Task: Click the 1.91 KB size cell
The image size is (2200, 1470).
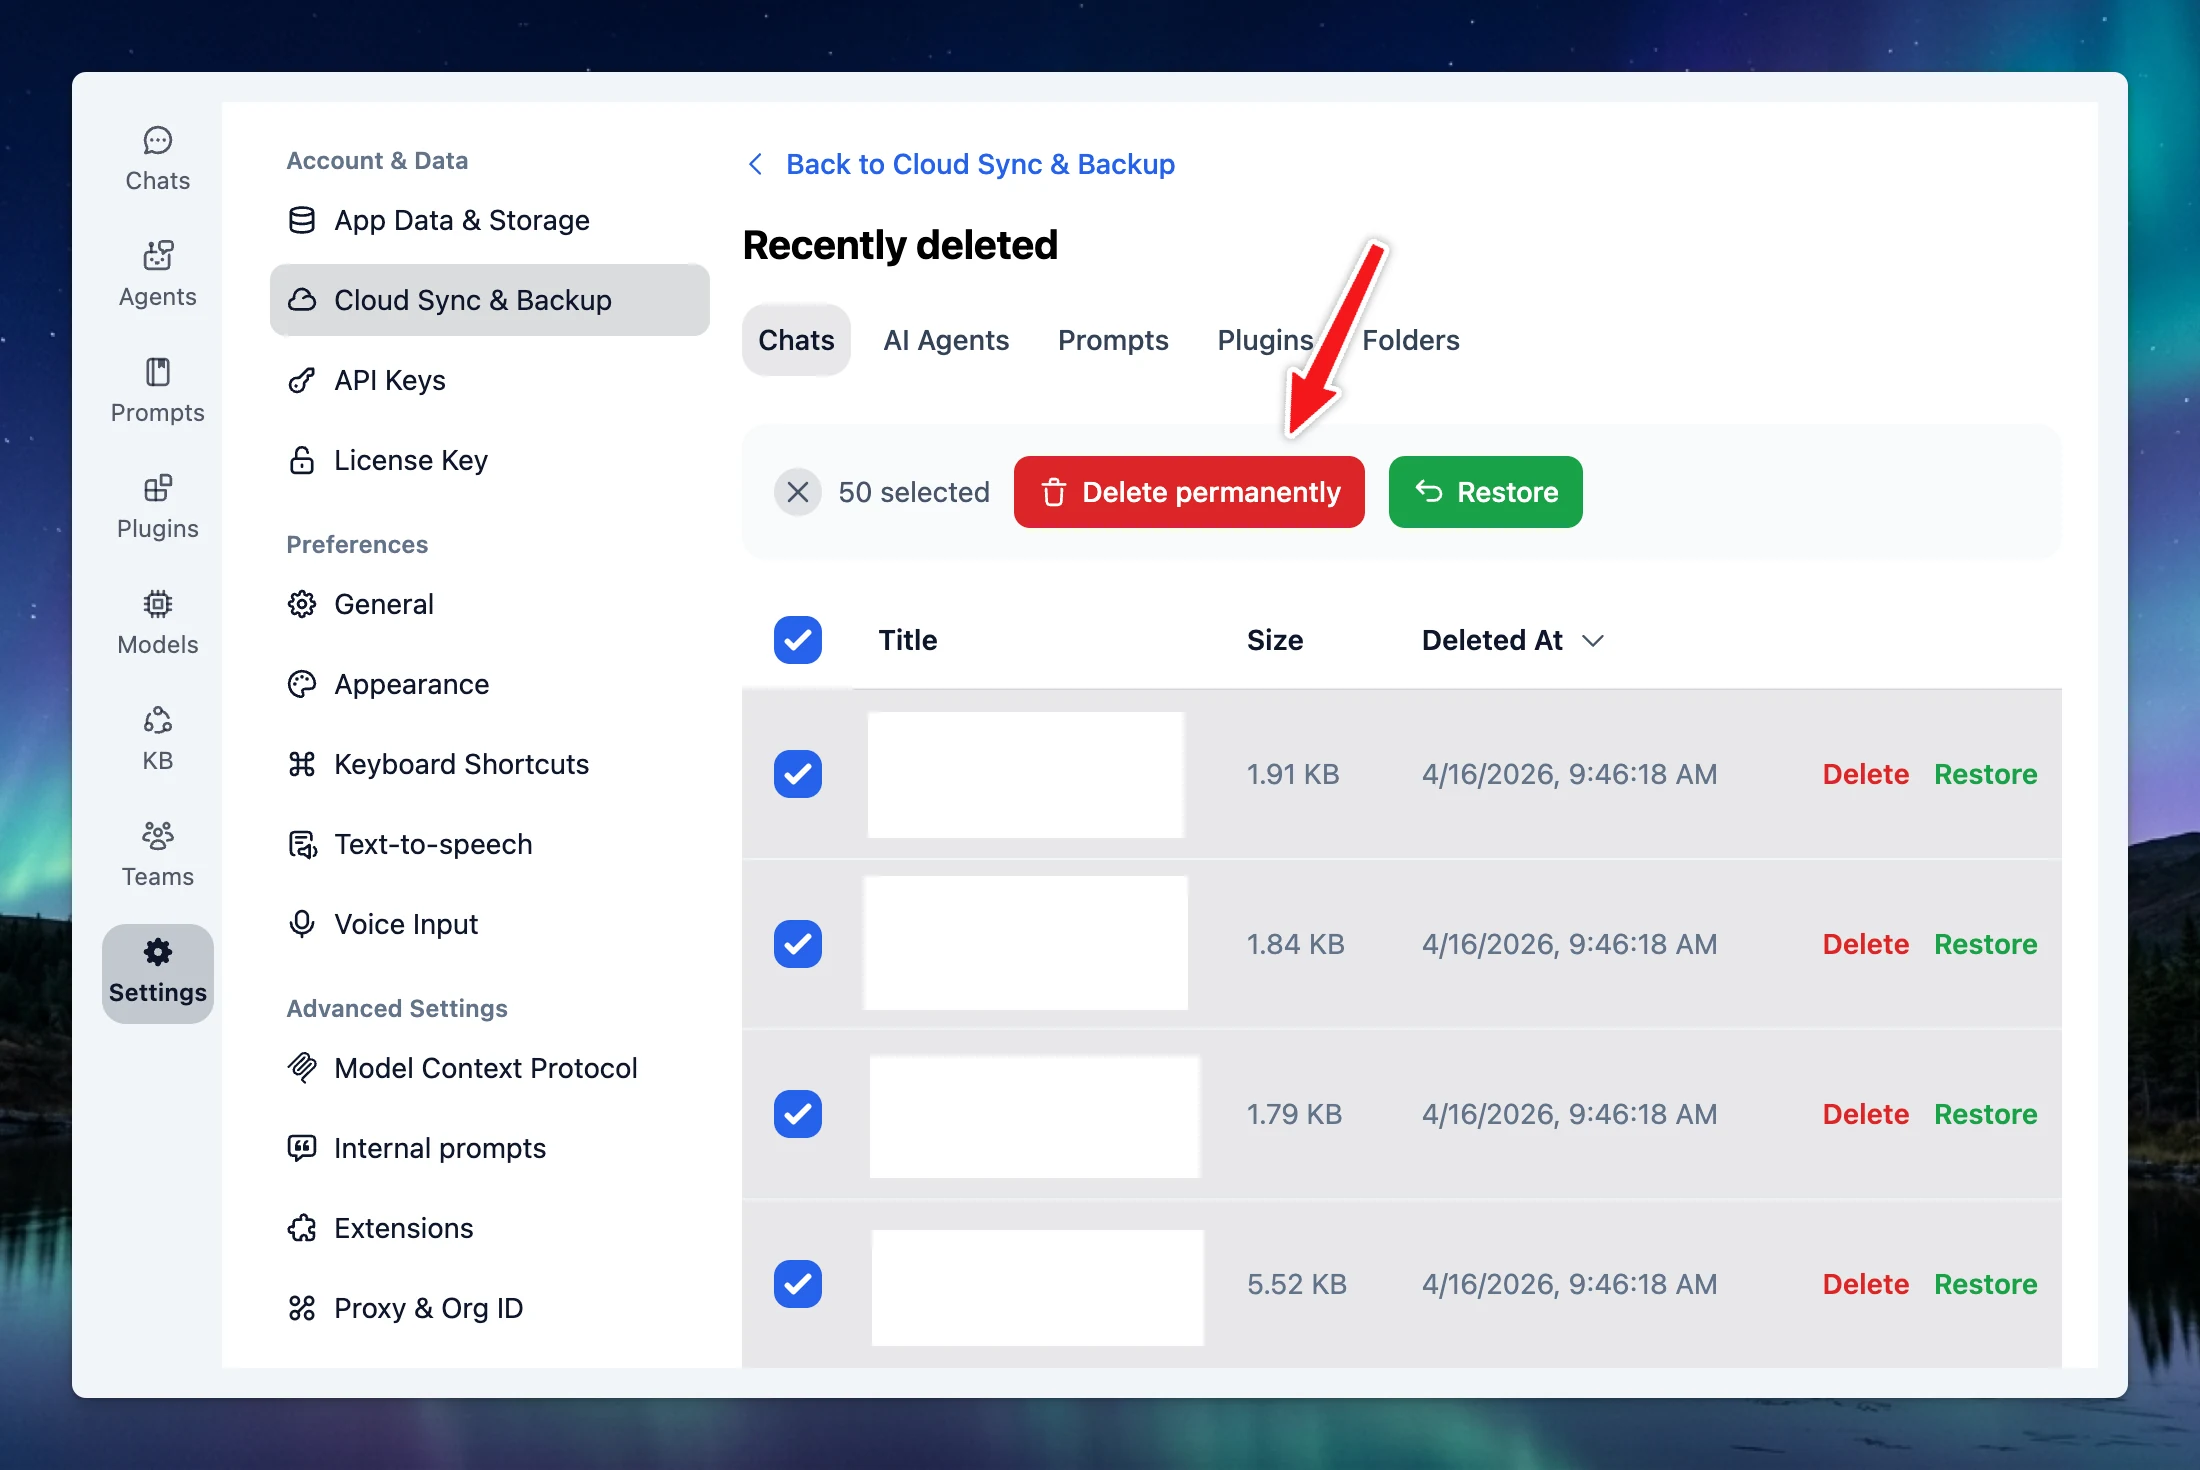Action: pyautogui.click(x=1293, y=774)
